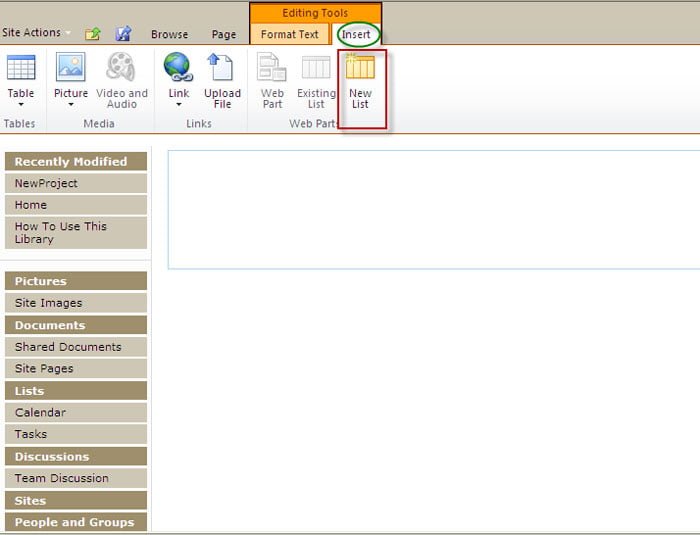This screenshot has height=535, width=700.
Task: Open How To Use This Library
Action: [x=76, y=232]
